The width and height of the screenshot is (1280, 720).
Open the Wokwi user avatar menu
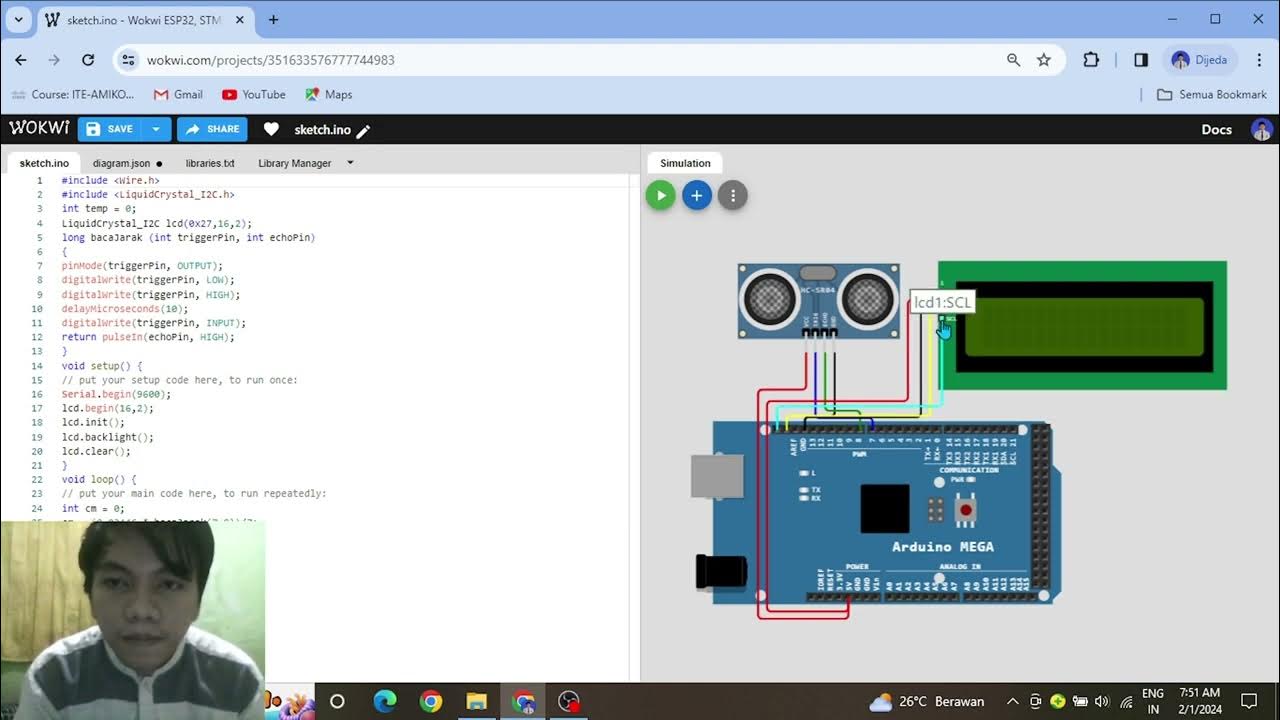coord(1261,129)
